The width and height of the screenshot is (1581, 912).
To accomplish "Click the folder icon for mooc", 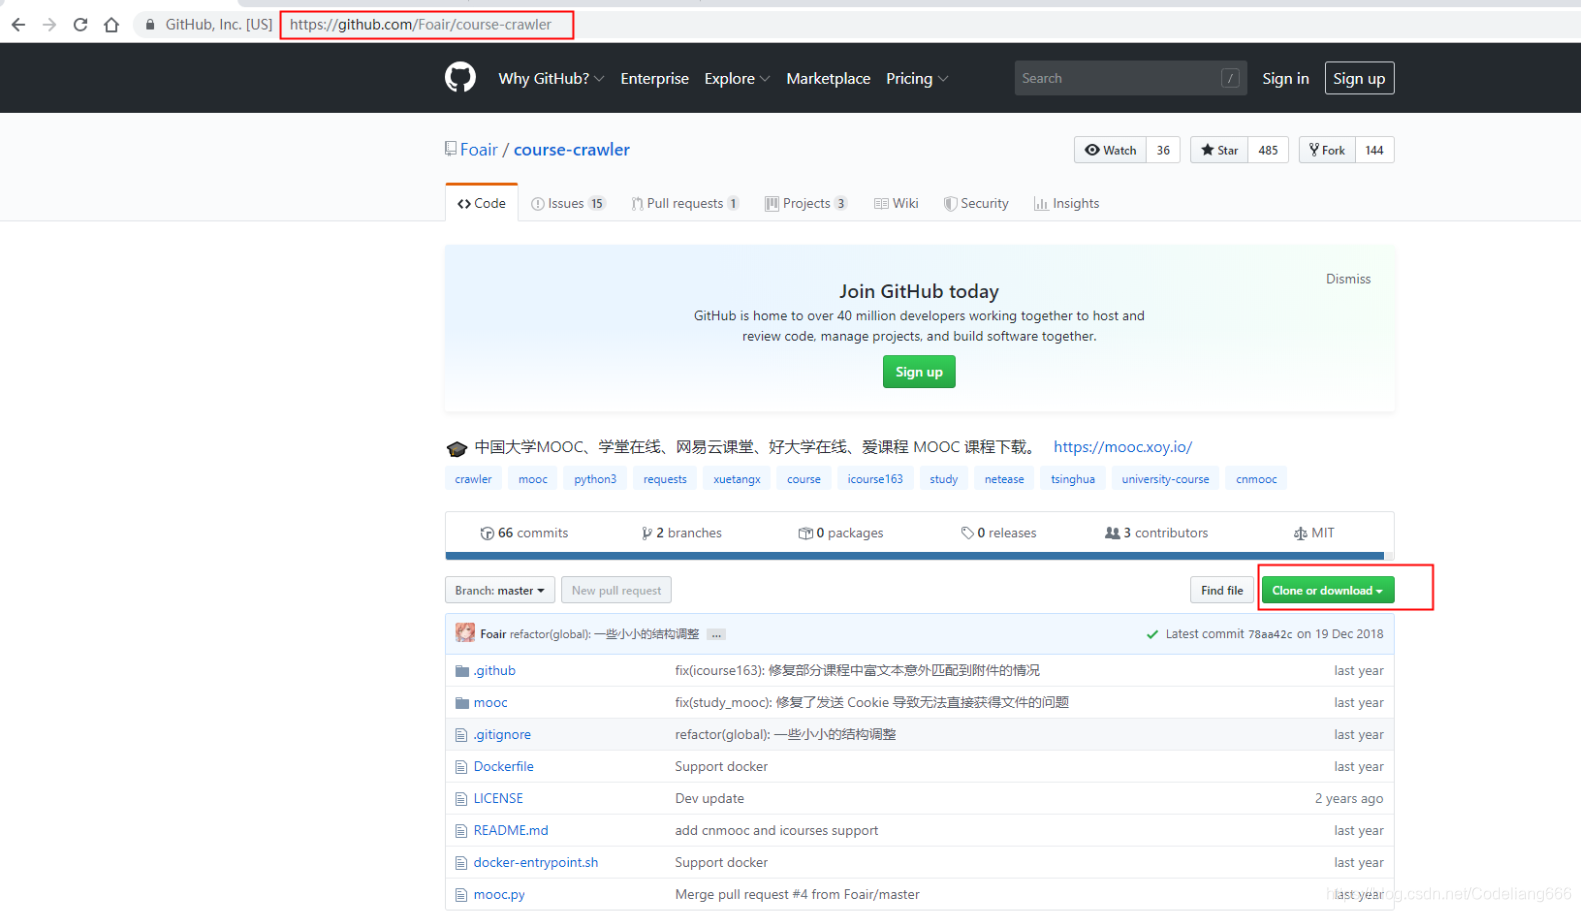I will point(462,703).
